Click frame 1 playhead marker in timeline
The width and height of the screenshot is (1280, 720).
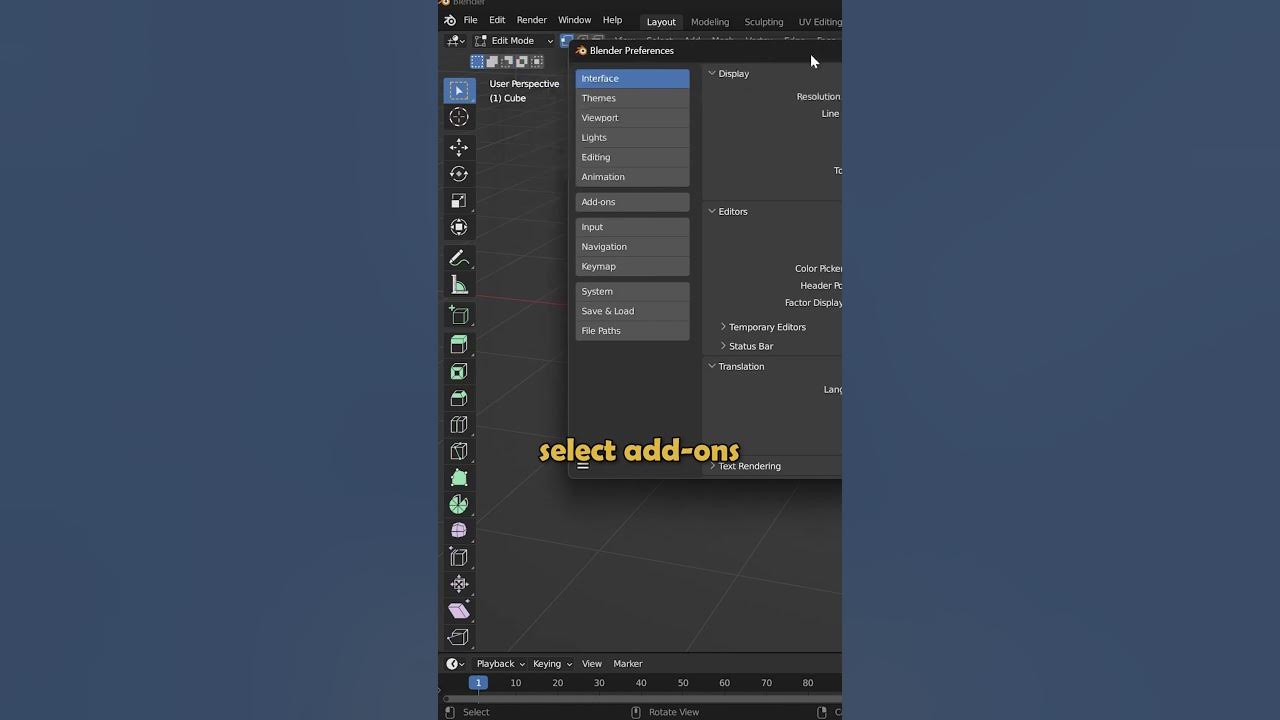point(478,683)
